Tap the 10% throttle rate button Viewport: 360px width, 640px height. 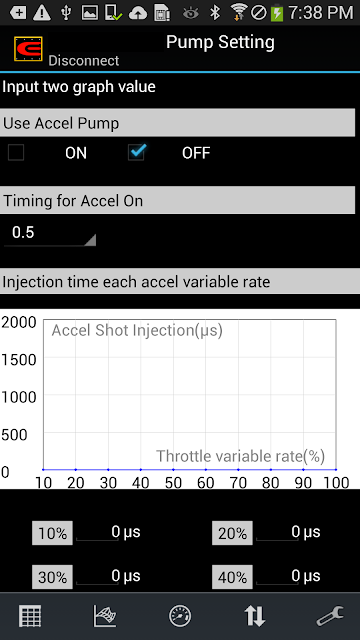pyautogui.click(x=52, y=533)
